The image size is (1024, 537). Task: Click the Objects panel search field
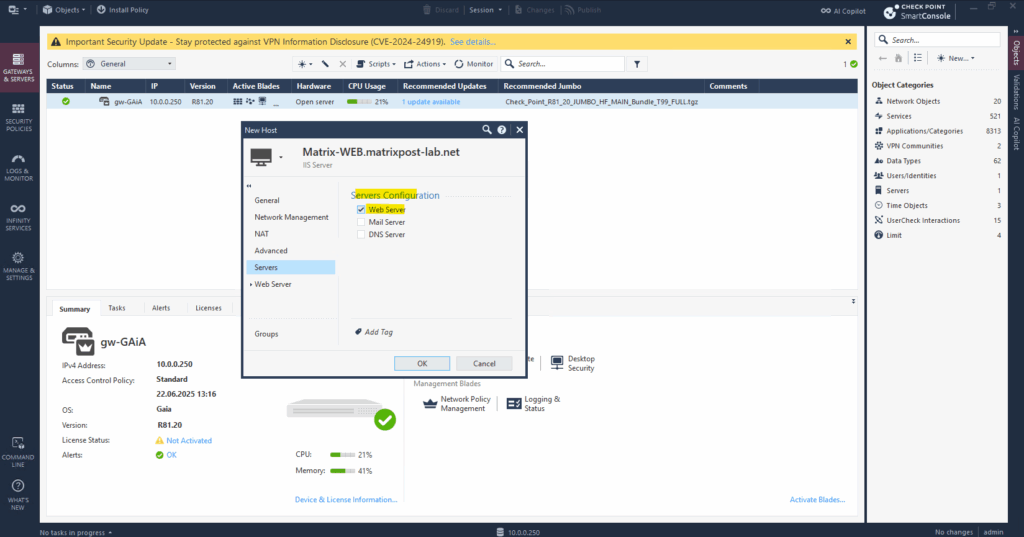[937, 40]
